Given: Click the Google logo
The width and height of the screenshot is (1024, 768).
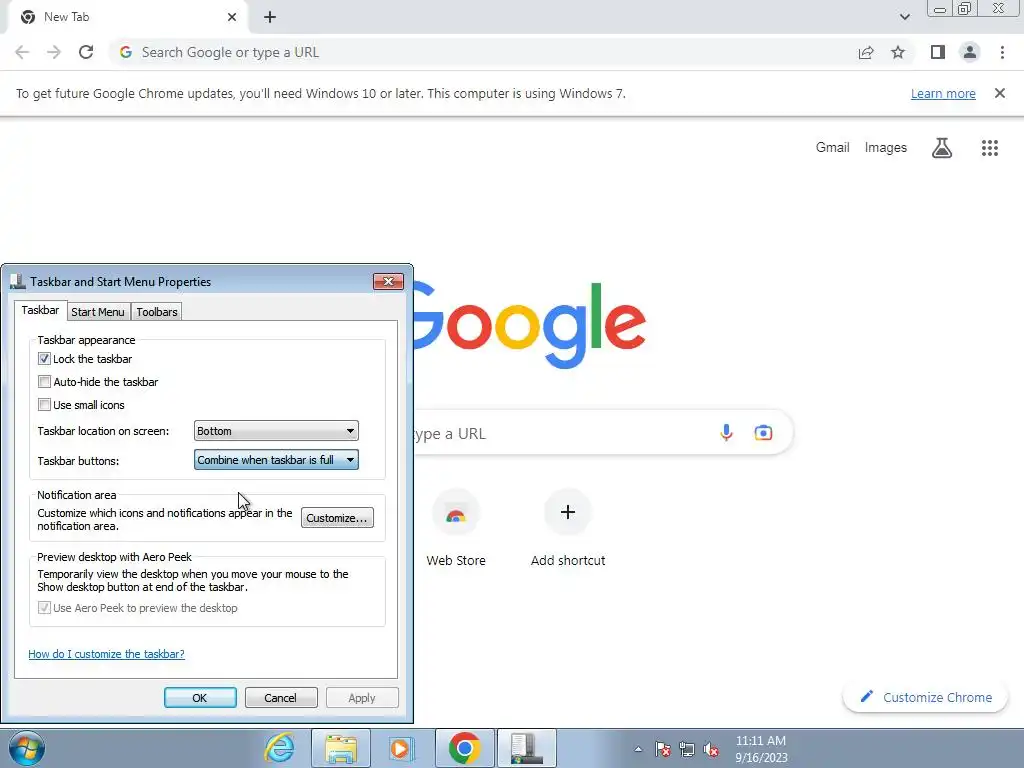Looking at the screenshot, I should (x=529, y=325).
